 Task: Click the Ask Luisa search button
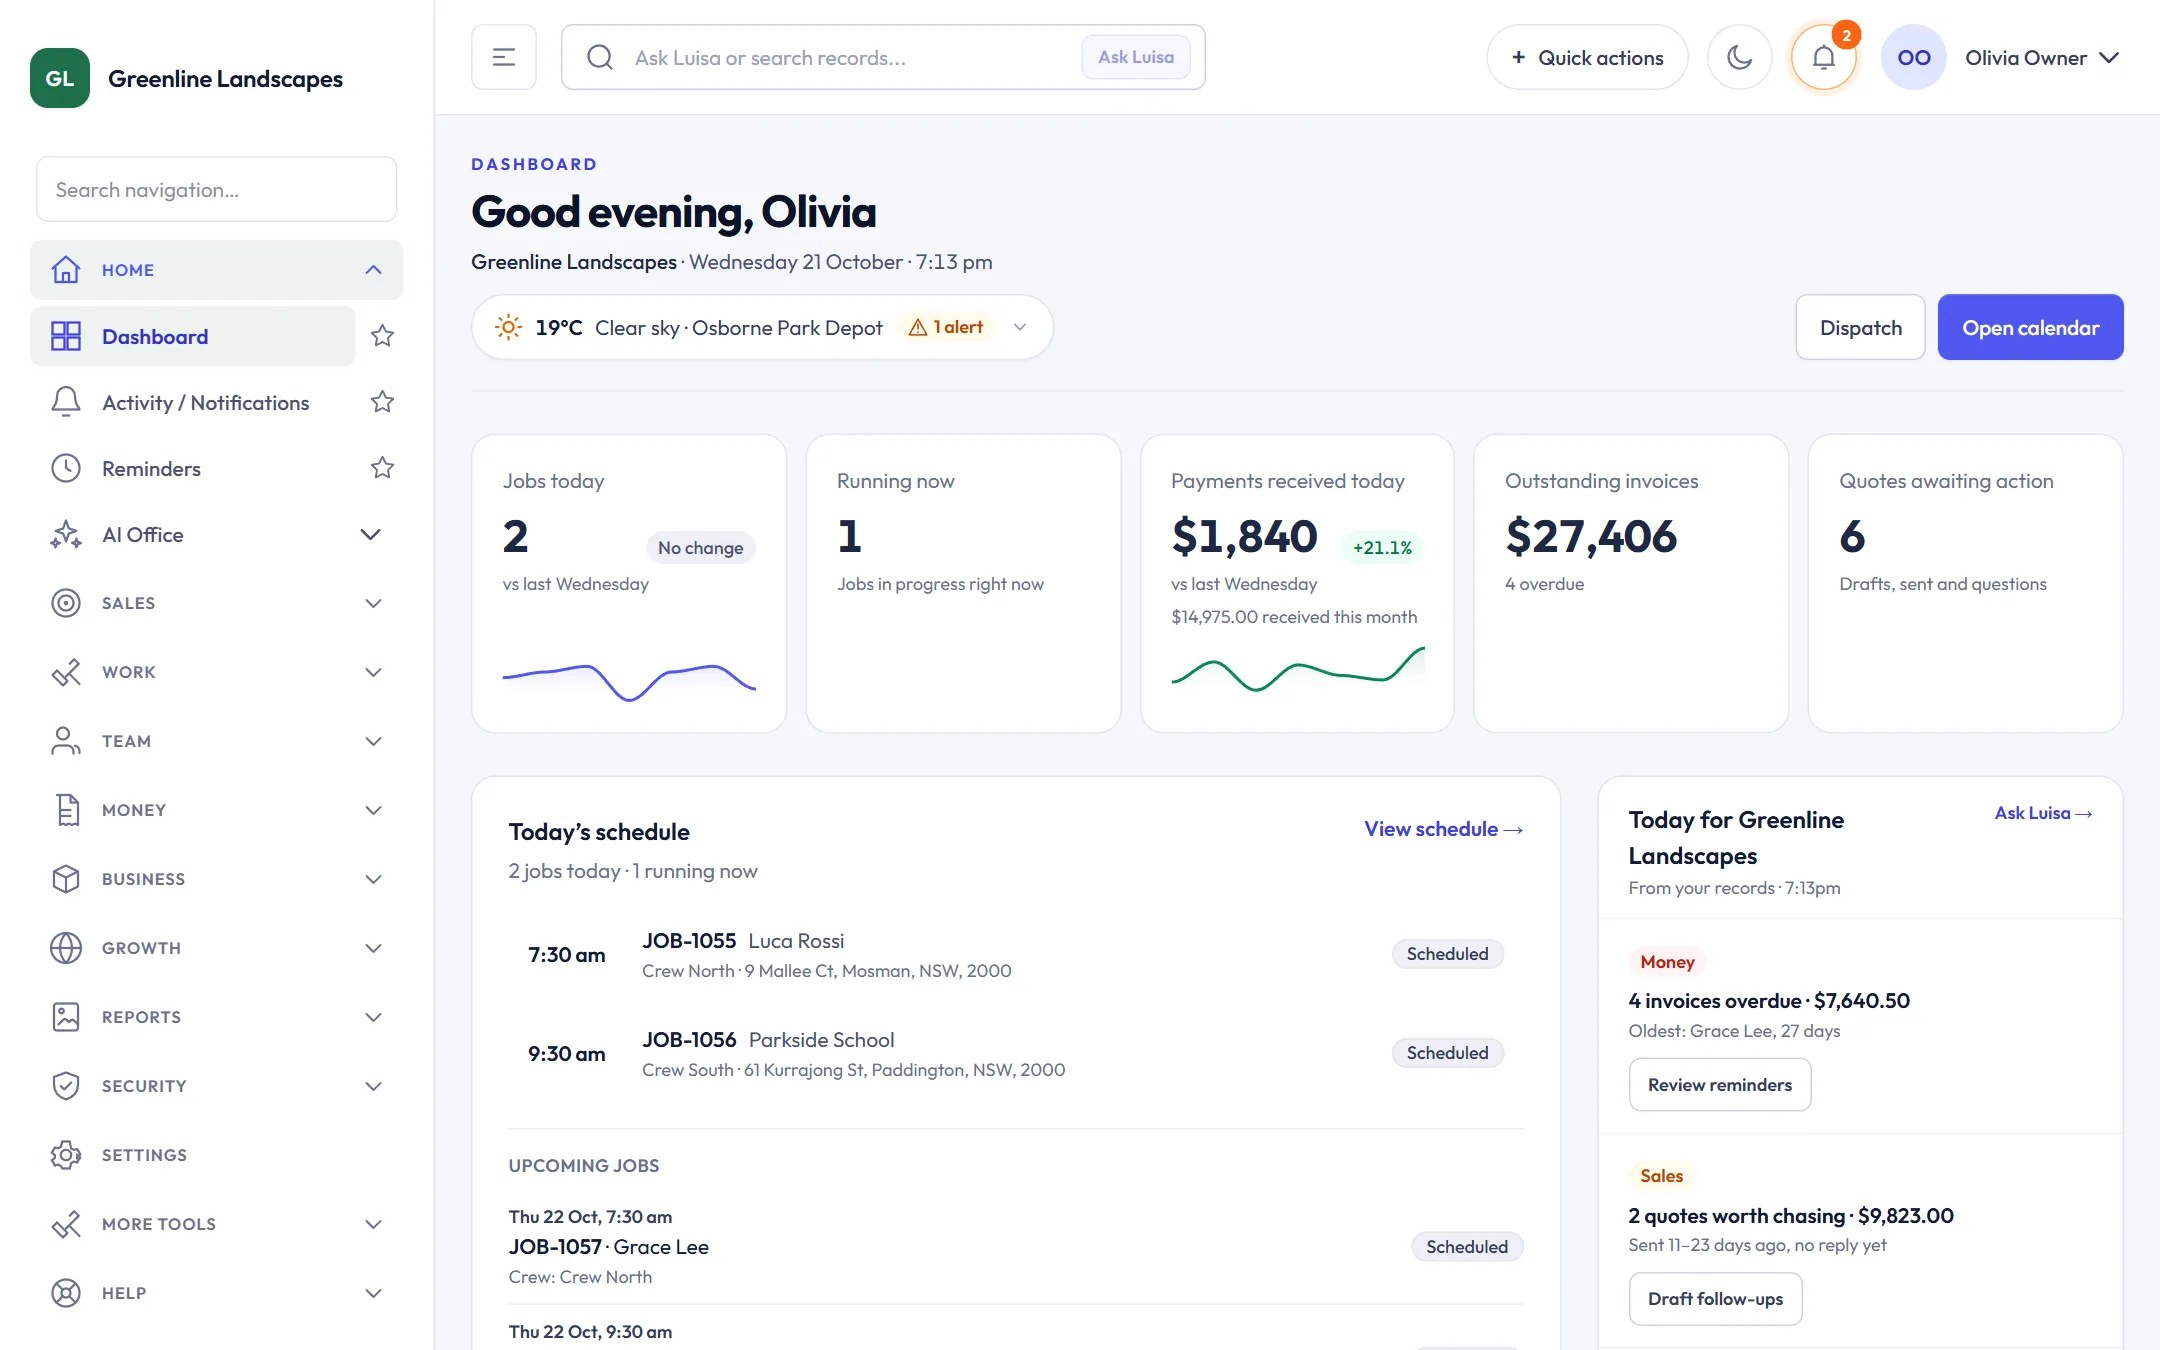tap(1136, 57)
